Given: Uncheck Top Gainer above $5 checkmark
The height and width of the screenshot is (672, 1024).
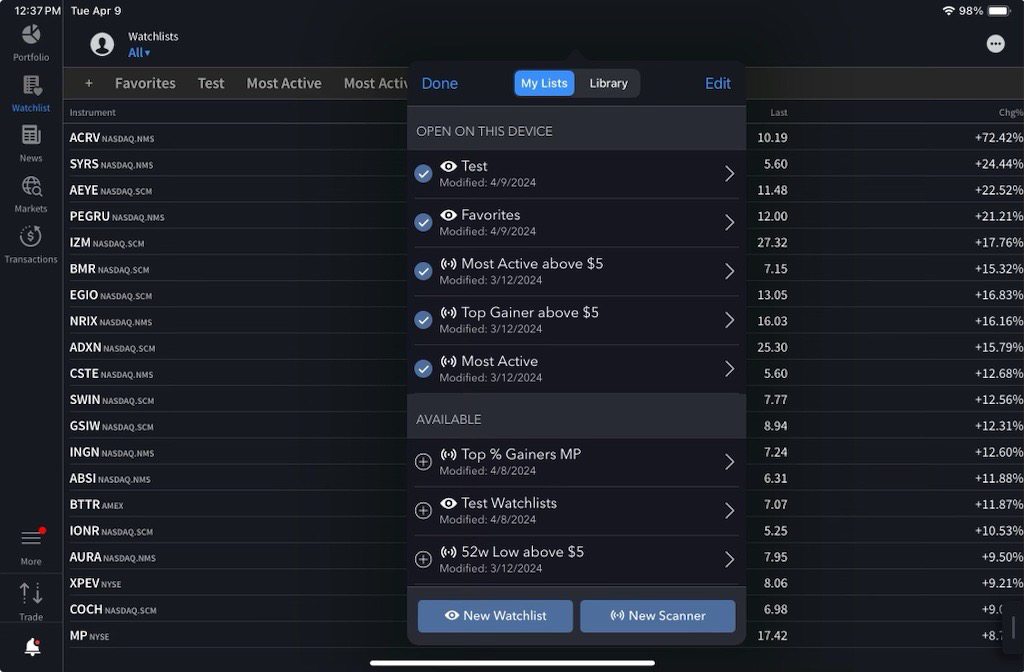Looking at the screenshot, I should tap(423, 320).
